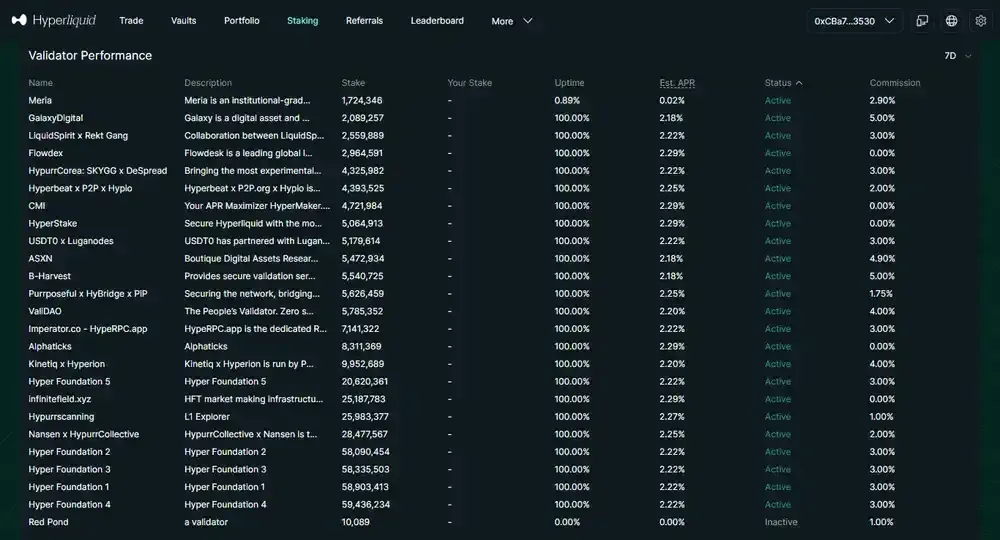Sort by the Name column header
This screenshot has height=540, width=1000.
[x=41, y=83]
